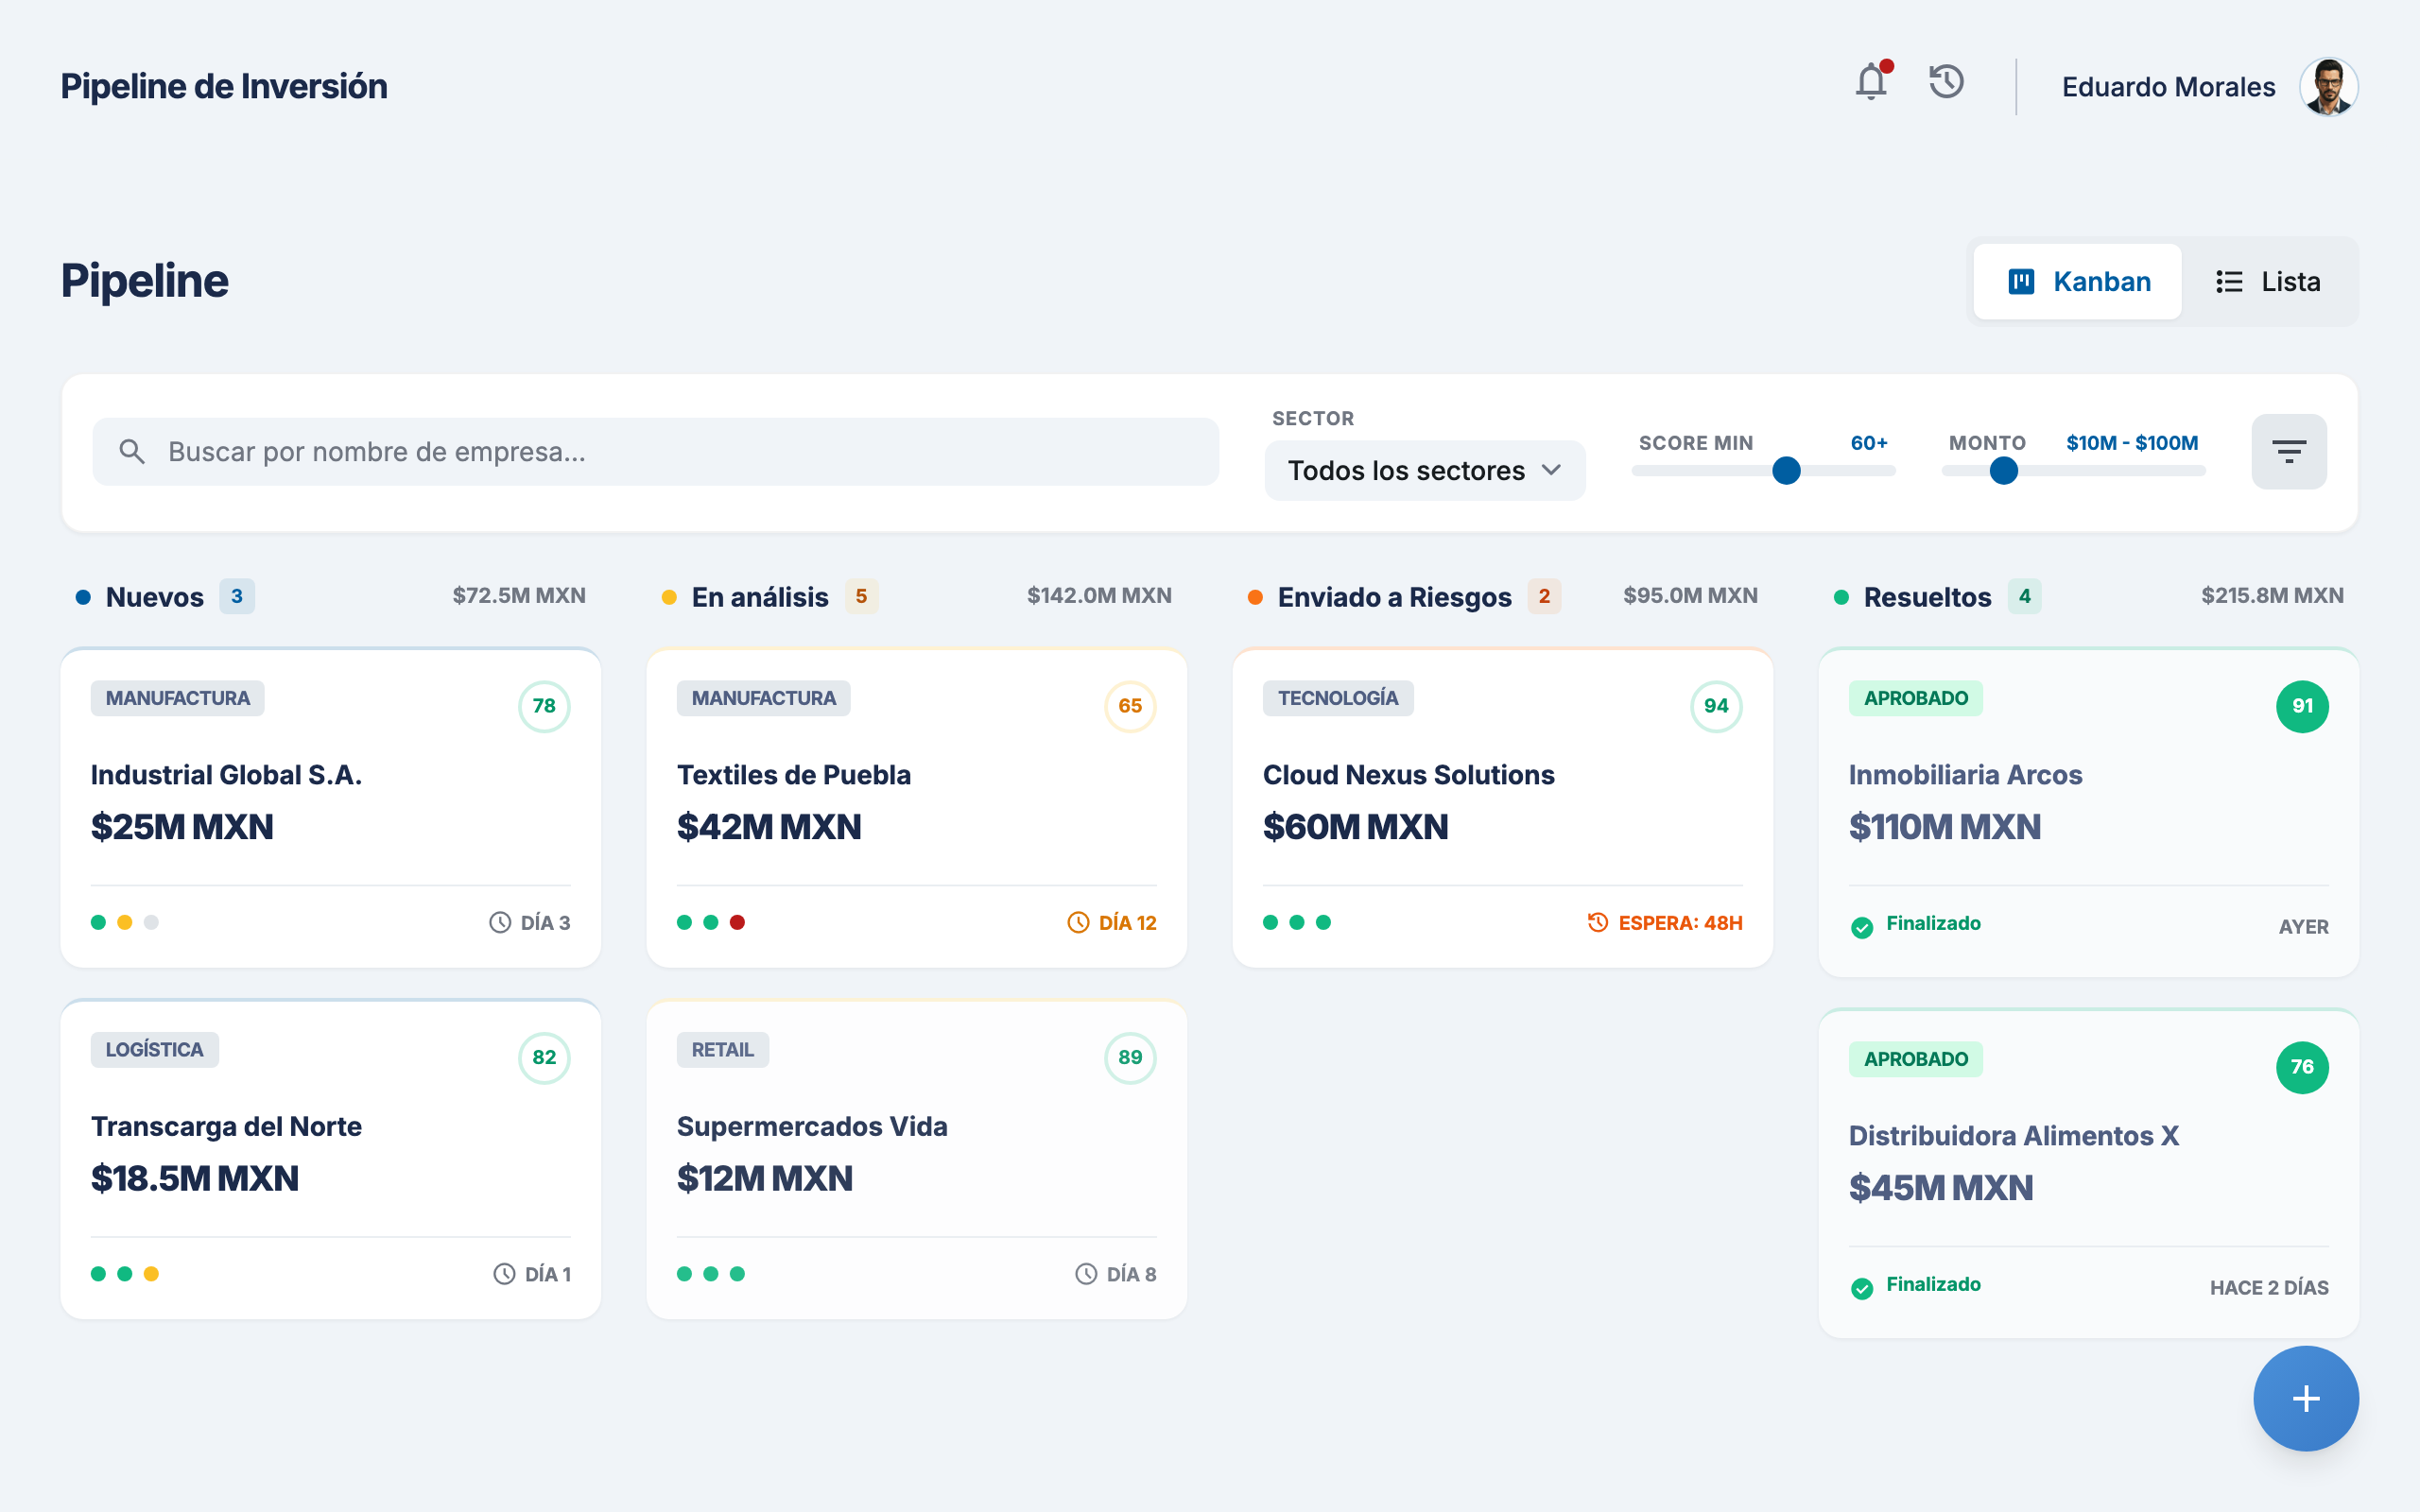Click the Score Min slider handle
This screenshot has width=2420, height=1512.
[1786, 470]
